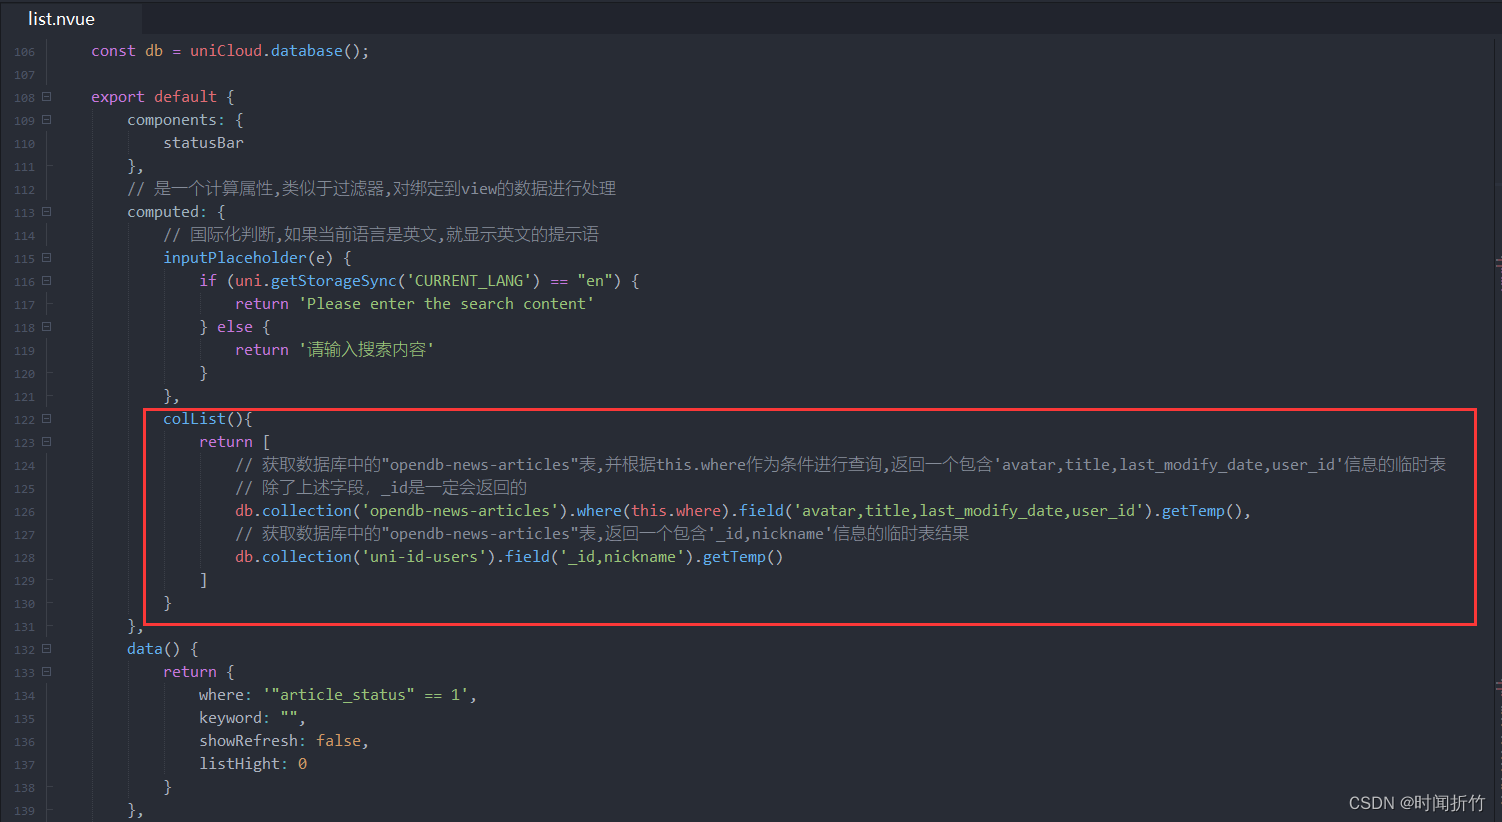Click the '"article_status" == 1' string
The image size is (1502, 822).
[366, 695]
